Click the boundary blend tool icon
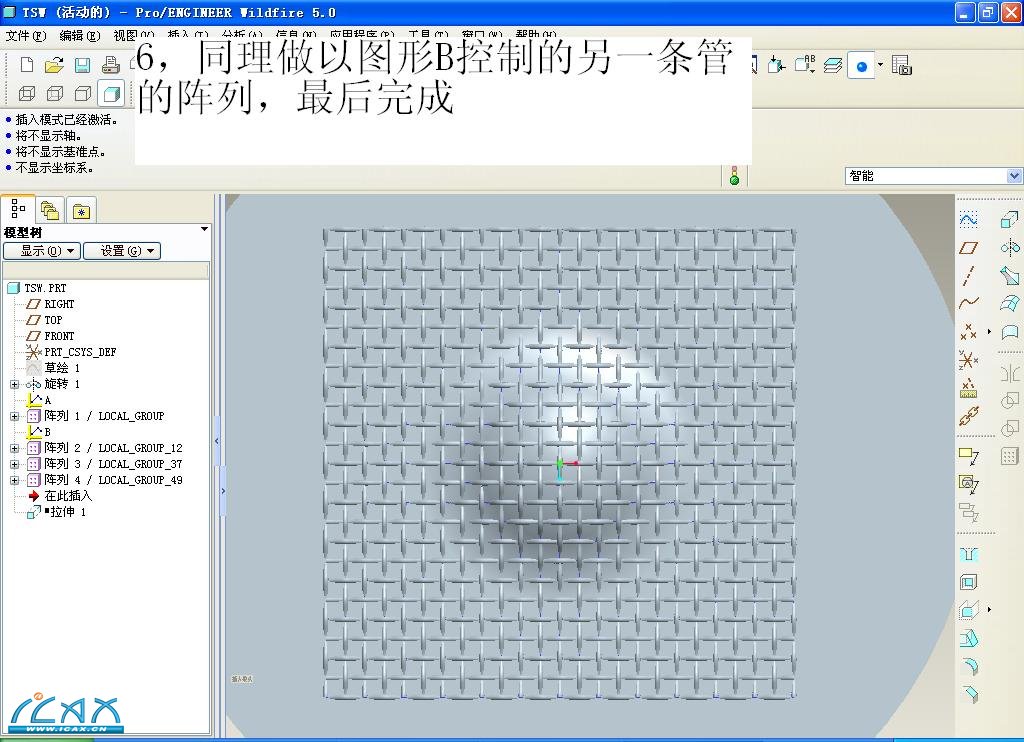Screen dimensions: 1024x742 coord(1010,303)
